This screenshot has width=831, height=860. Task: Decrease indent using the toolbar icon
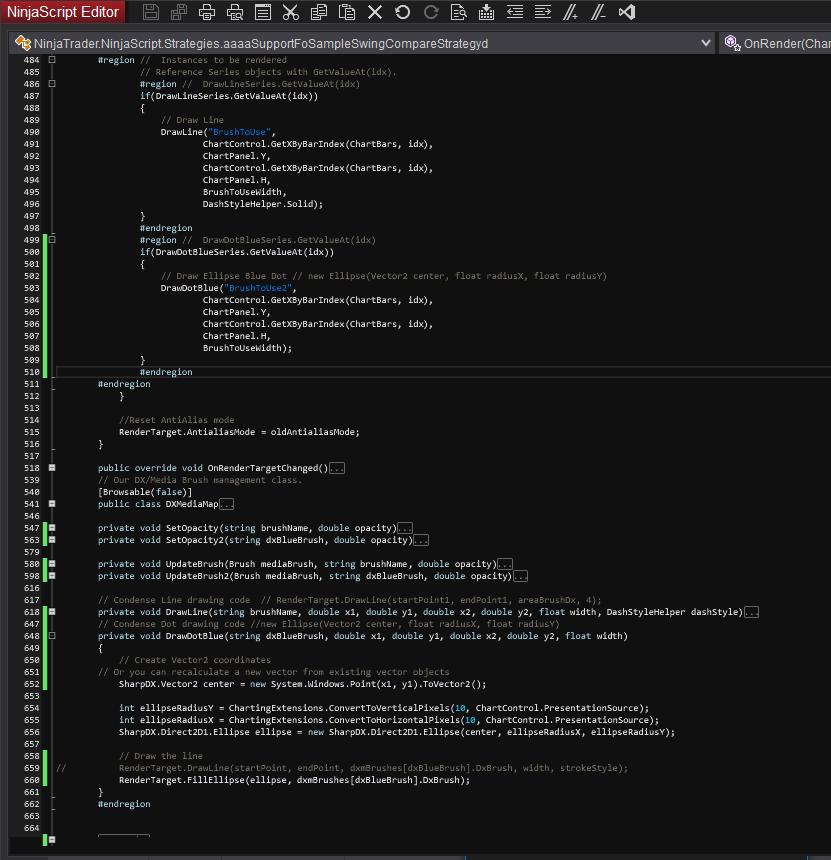[x=514, y=13]
